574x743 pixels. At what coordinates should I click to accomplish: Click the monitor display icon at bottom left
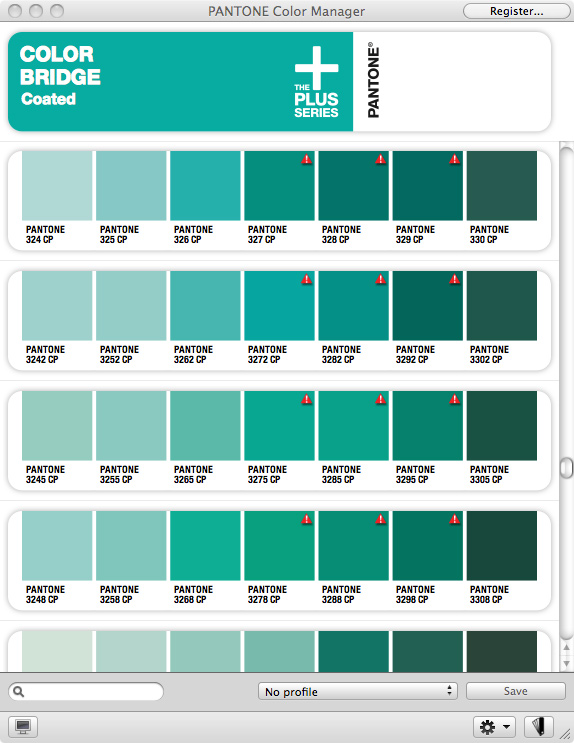[23, 726]
